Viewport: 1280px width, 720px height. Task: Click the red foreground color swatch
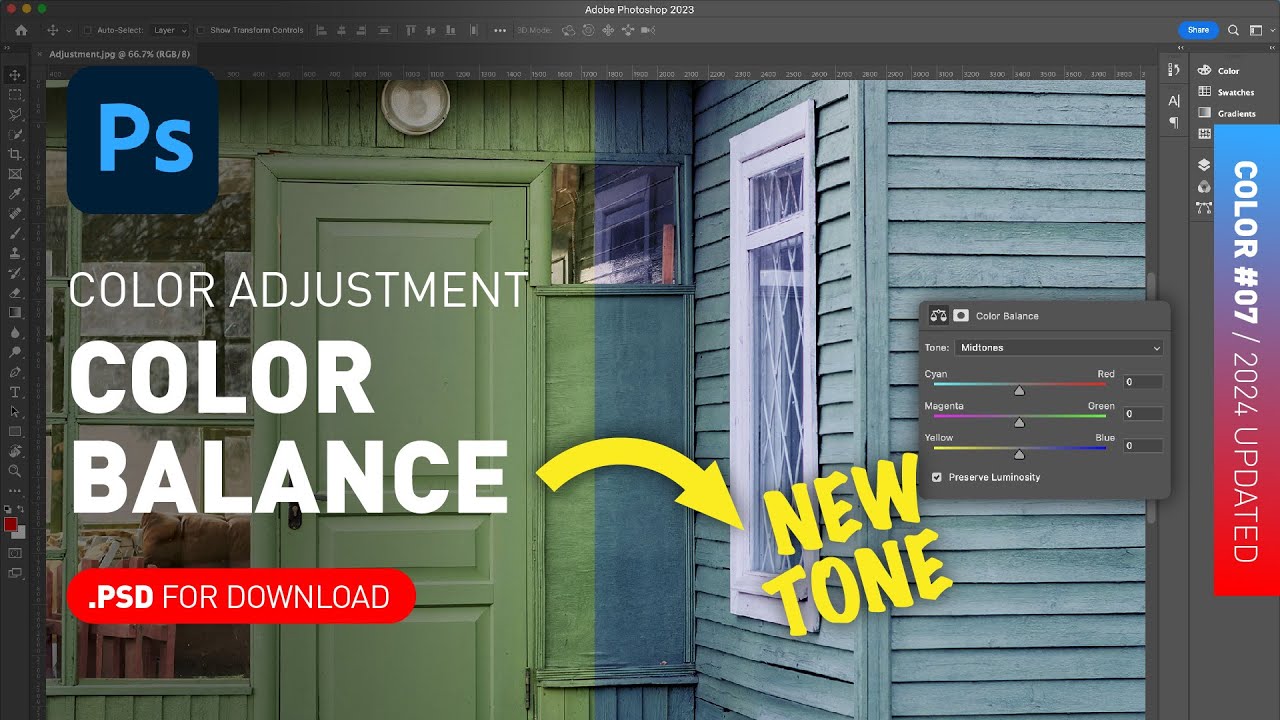[x=11, y=524]
